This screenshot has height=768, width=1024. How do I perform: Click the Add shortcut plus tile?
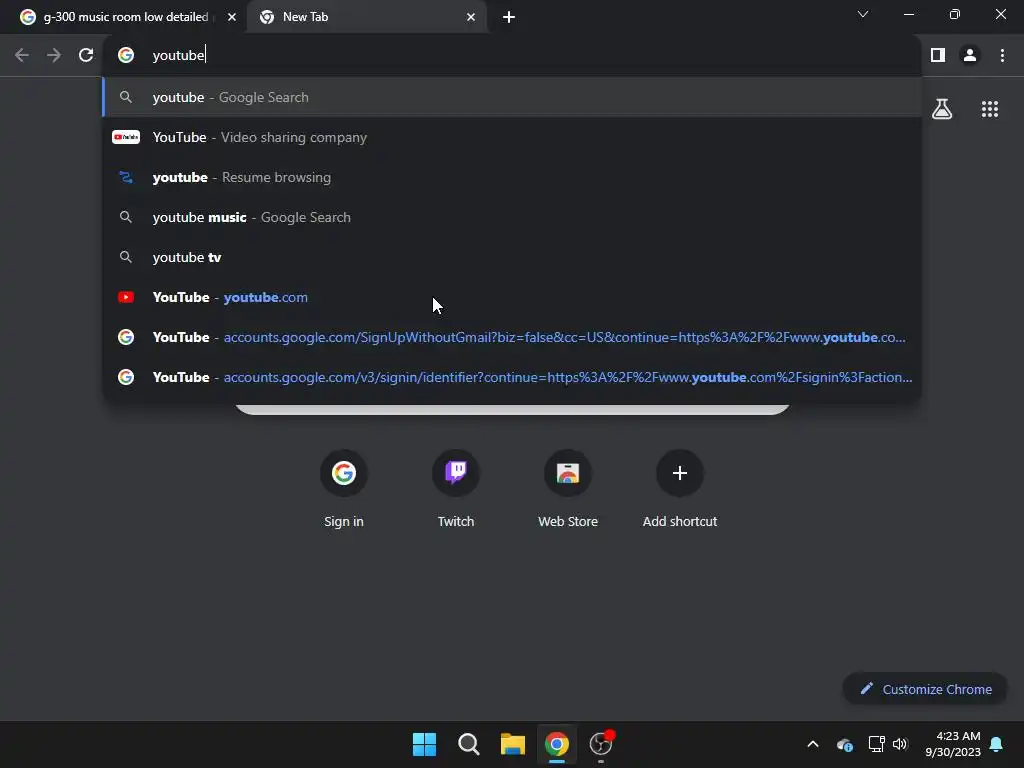click(680, 488)
